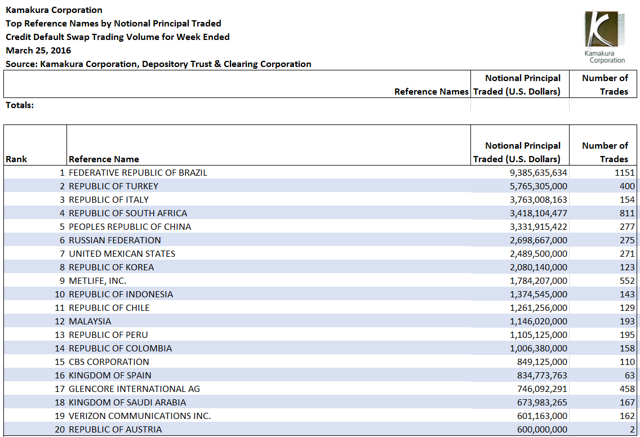Click the 'Totals:' label

pos(20,105)
